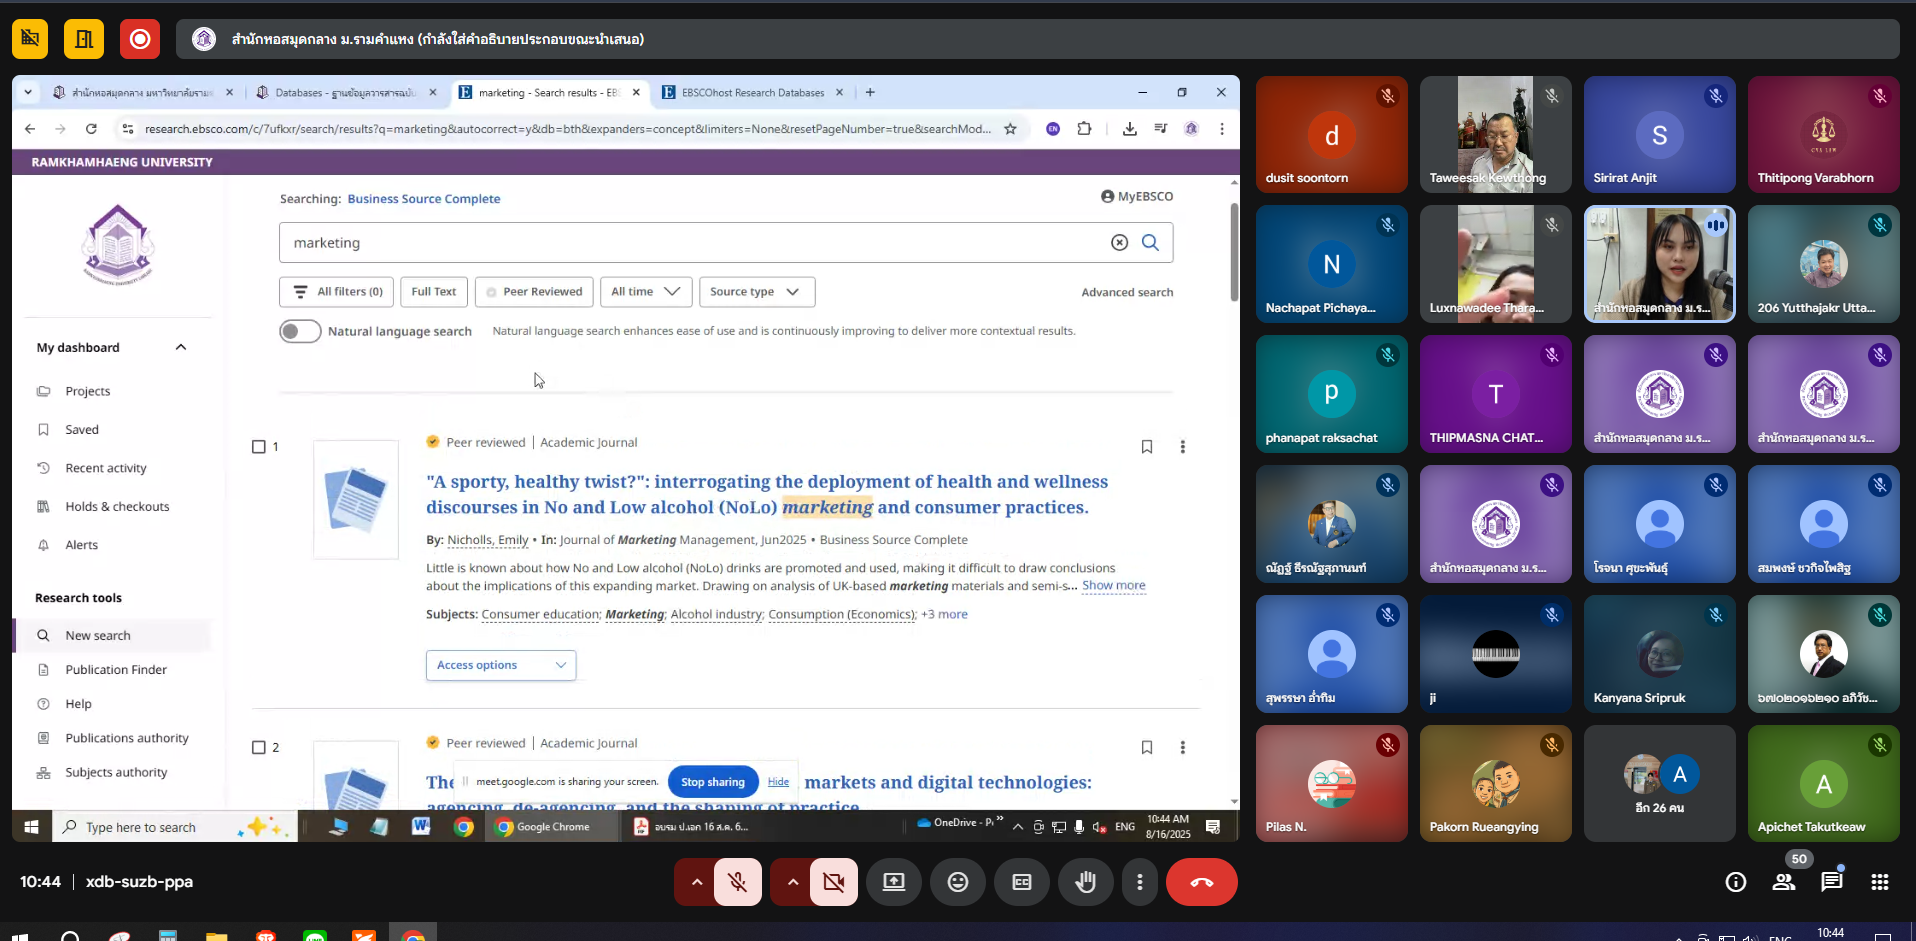
Task: Open the emoji reactions button
Action: pyautogui.click(x=958, y=882)
